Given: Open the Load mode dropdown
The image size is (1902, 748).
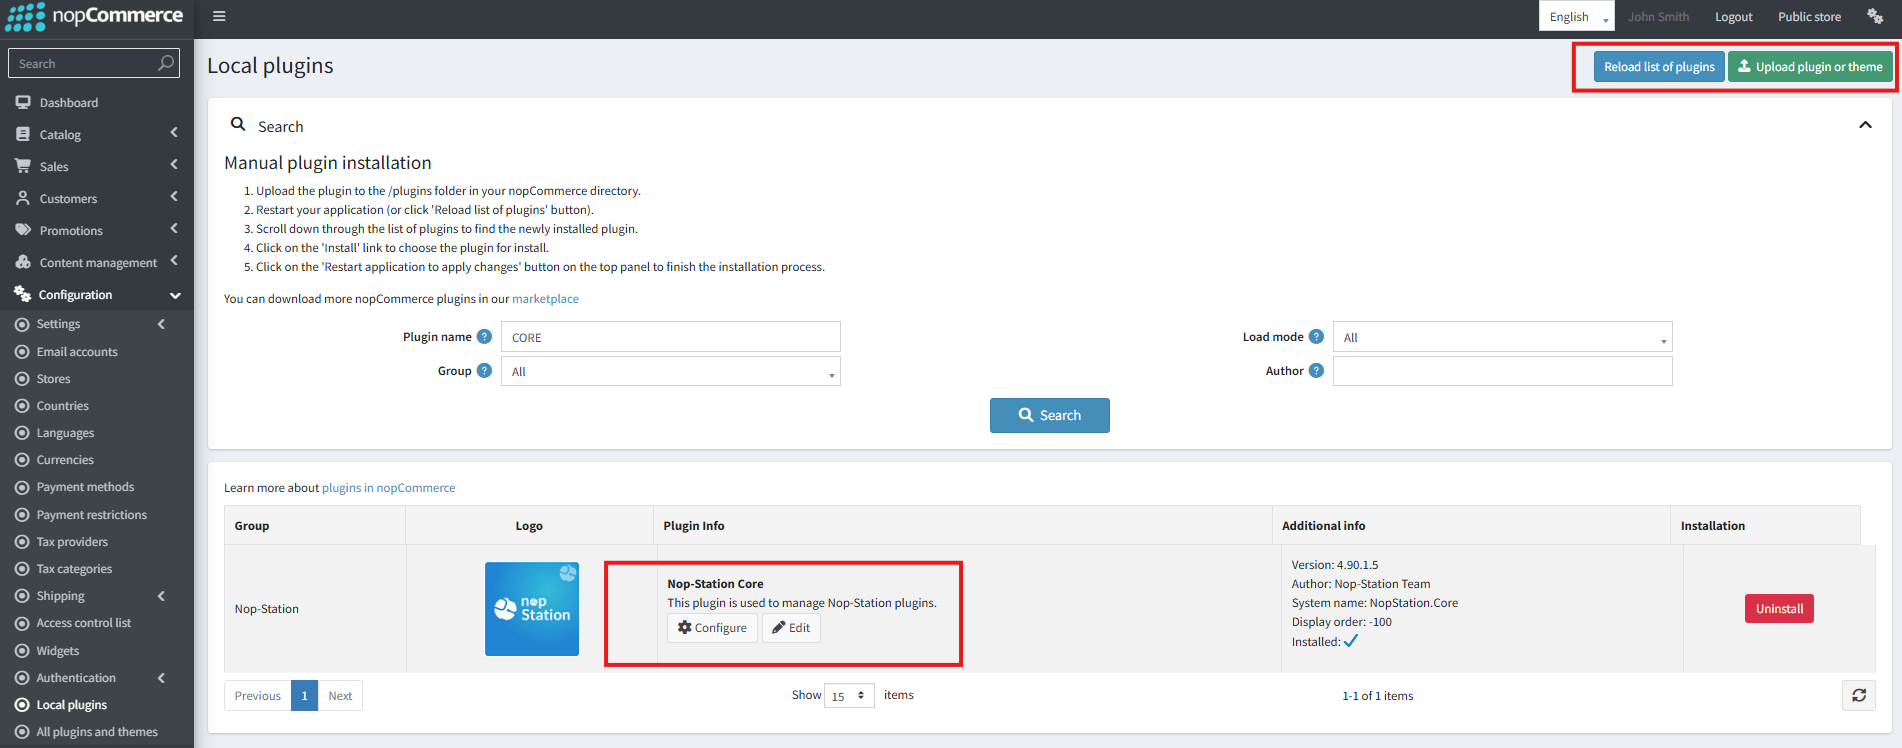Looking at the screenshot, I should [x=1502, y=337].
